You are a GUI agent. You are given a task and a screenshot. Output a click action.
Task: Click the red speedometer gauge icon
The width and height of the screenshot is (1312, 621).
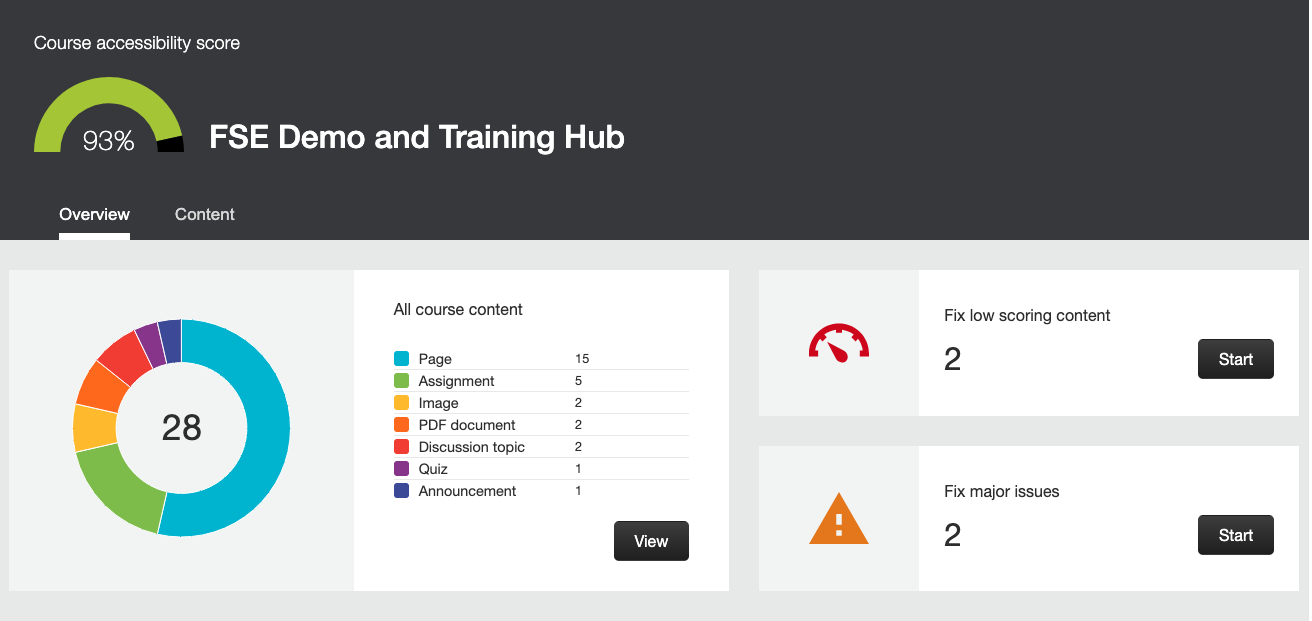[840, 341]
